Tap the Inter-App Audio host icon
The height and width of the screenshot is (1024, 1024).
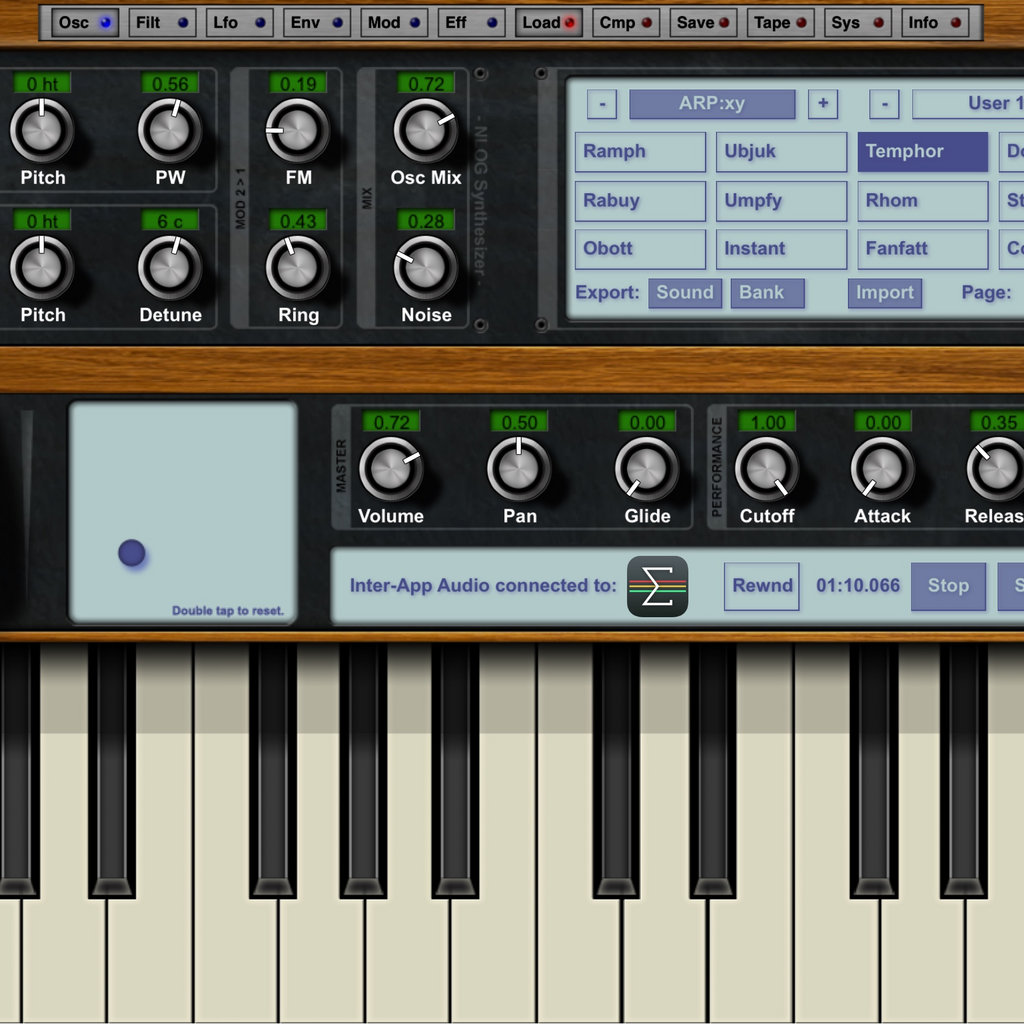click(x=657, y=586)
